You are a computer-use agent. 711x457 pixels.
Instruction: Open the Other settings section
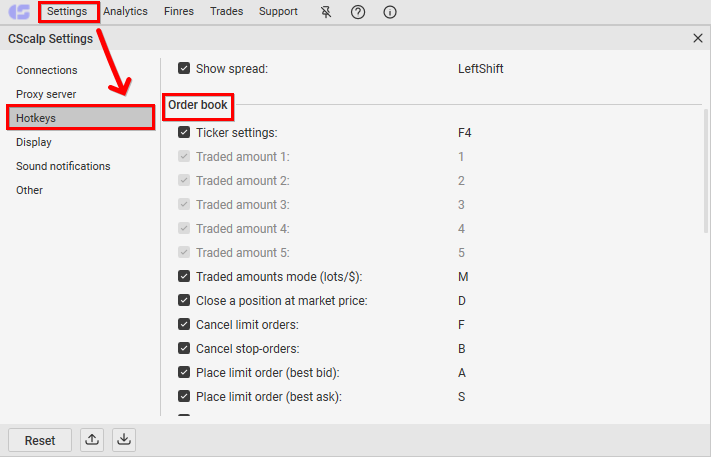[29, 190]
